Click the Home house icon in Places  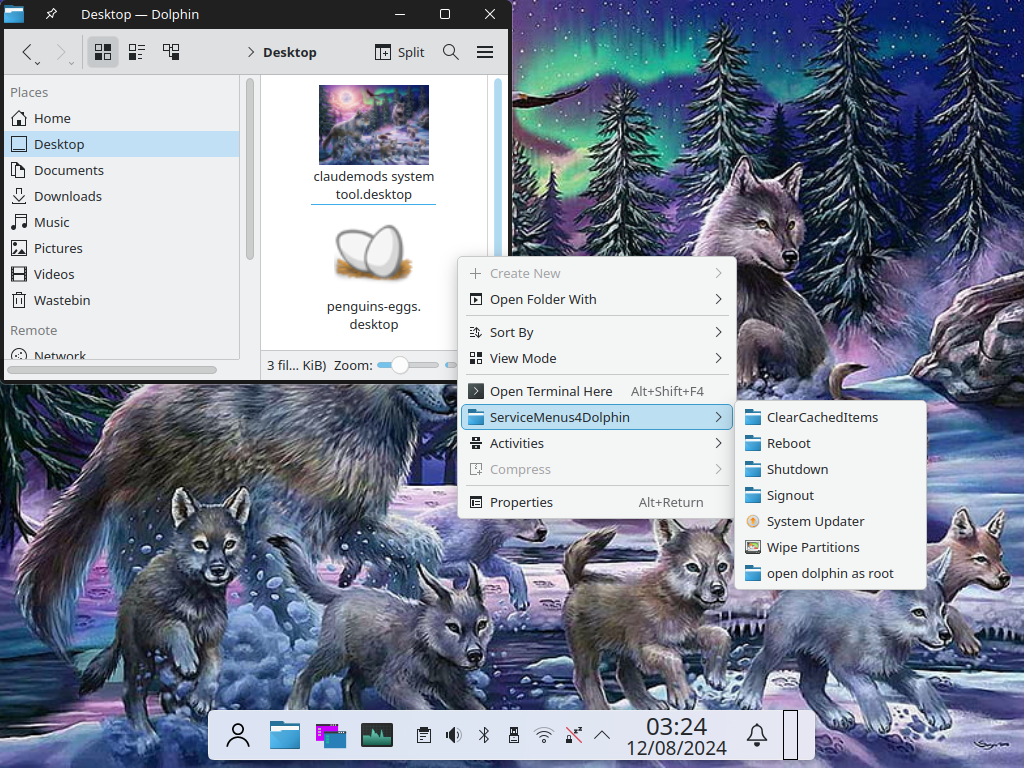pos(19,118)
